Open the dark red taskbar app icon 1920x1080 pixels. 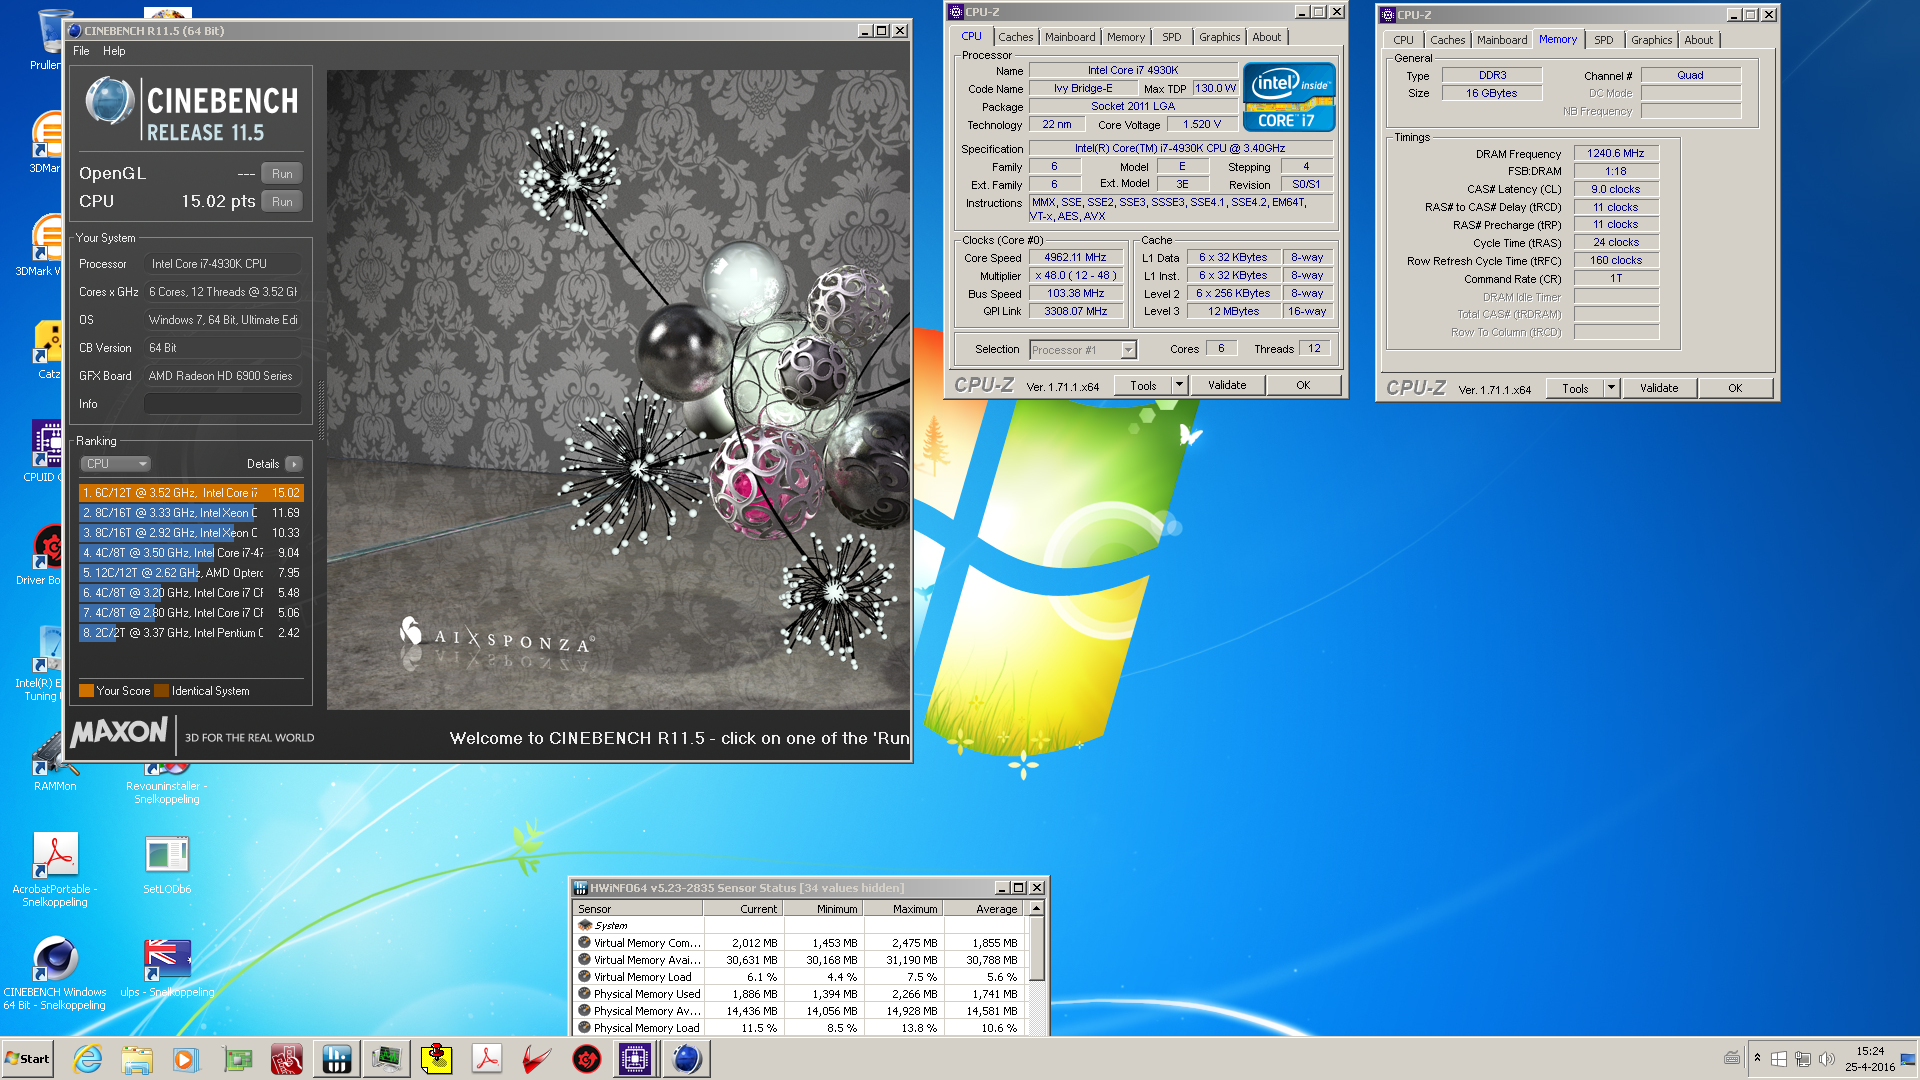287,1059
